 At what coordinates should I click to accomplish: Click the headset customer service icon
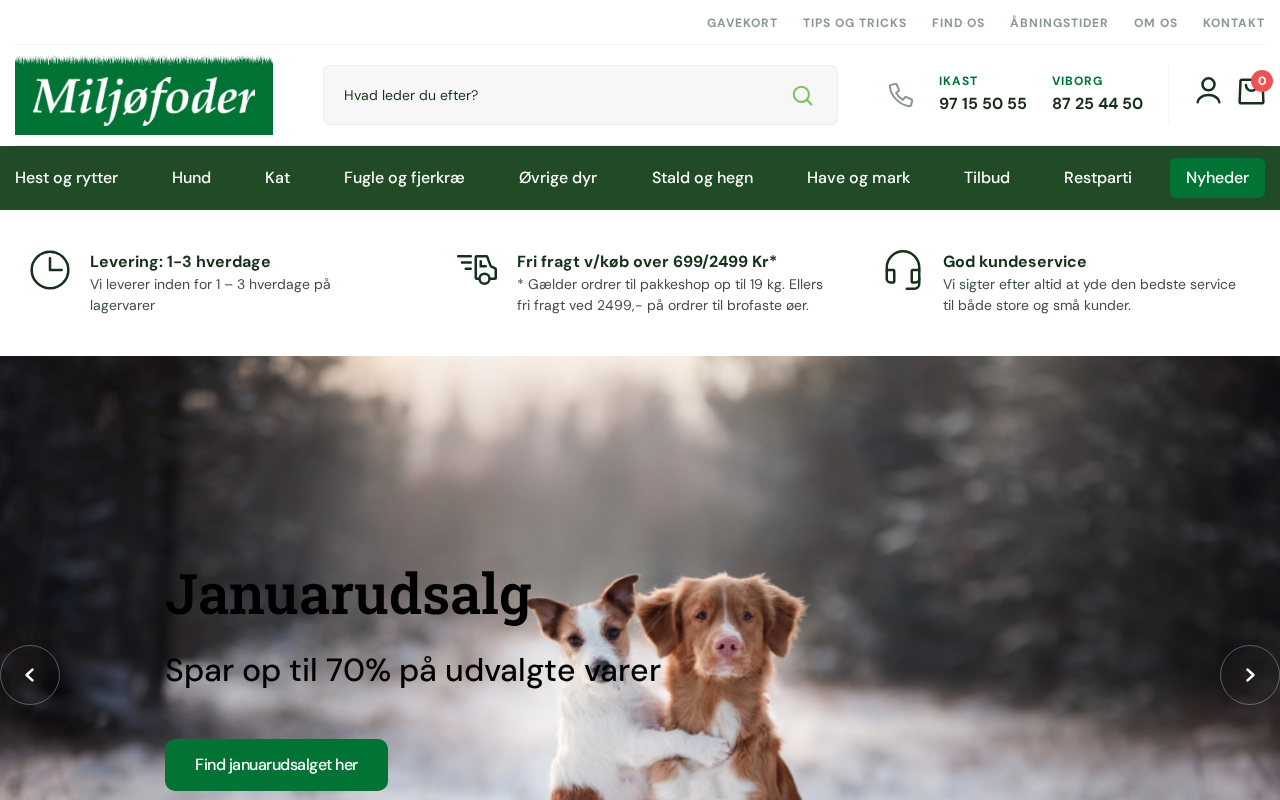click(903, 270)
